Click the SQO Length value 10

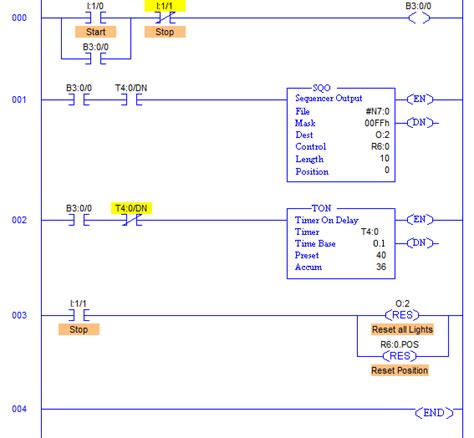[x=385, y=158]
